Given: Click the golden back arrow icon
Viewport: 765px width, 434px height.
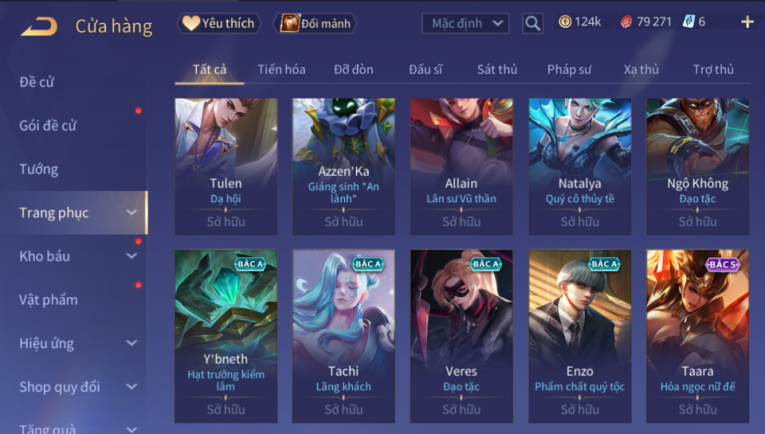Looking at the screenshot, I should (x=39, y=26).
